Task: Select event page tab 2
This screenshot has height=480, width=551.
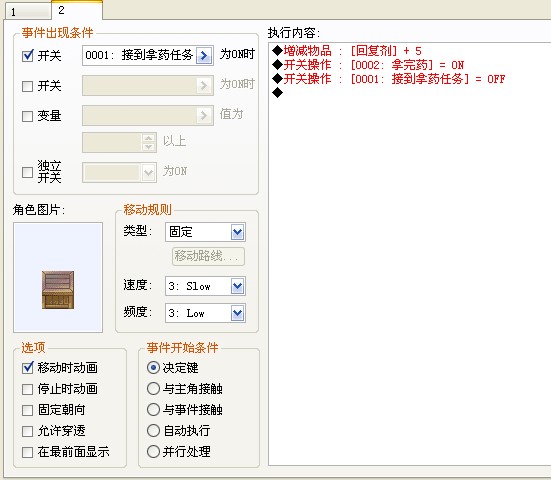Action: point(77,10)
